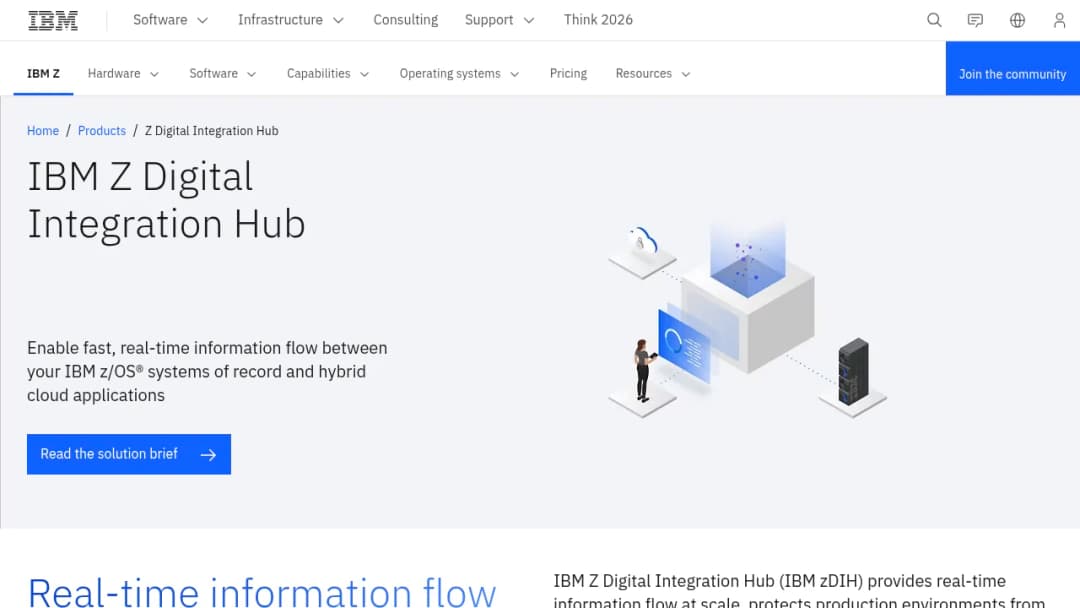Go to Home breadcrumb link
Screen dimensions: 1080x608
43,131
